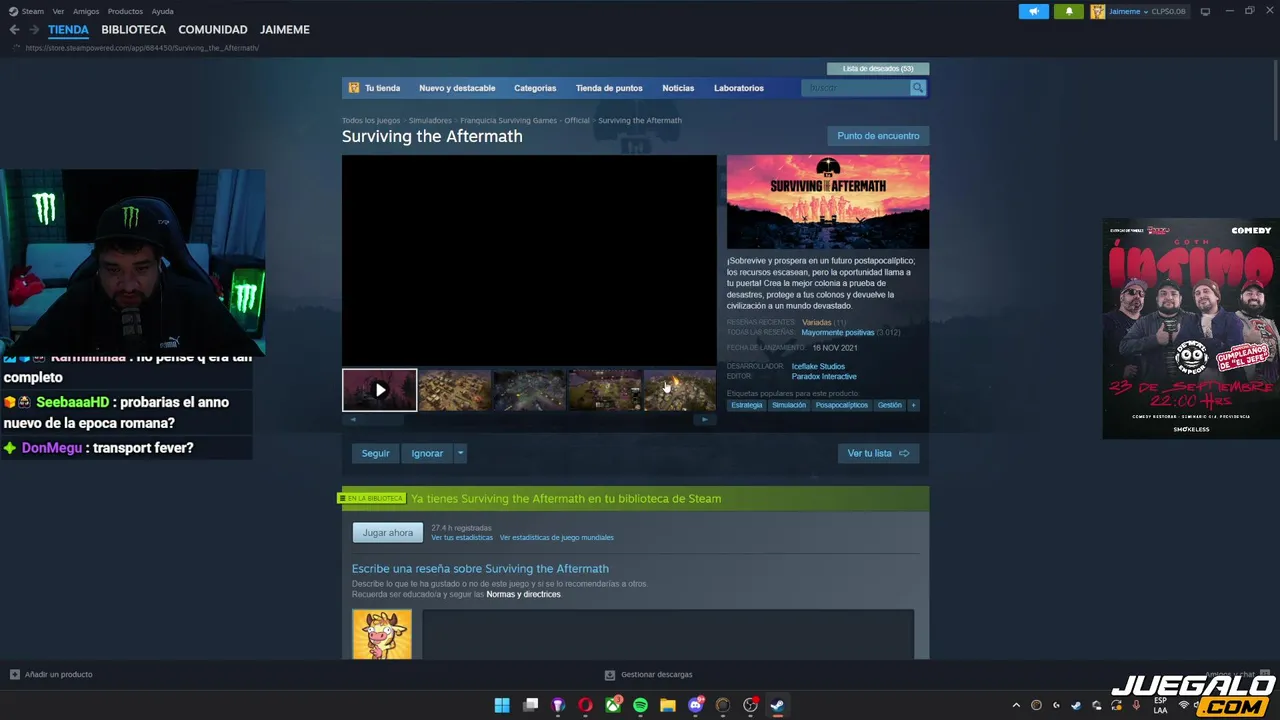Open the green notifications bell
The height and width of the screenshot is (720, 1280).
pos(1068,11)
